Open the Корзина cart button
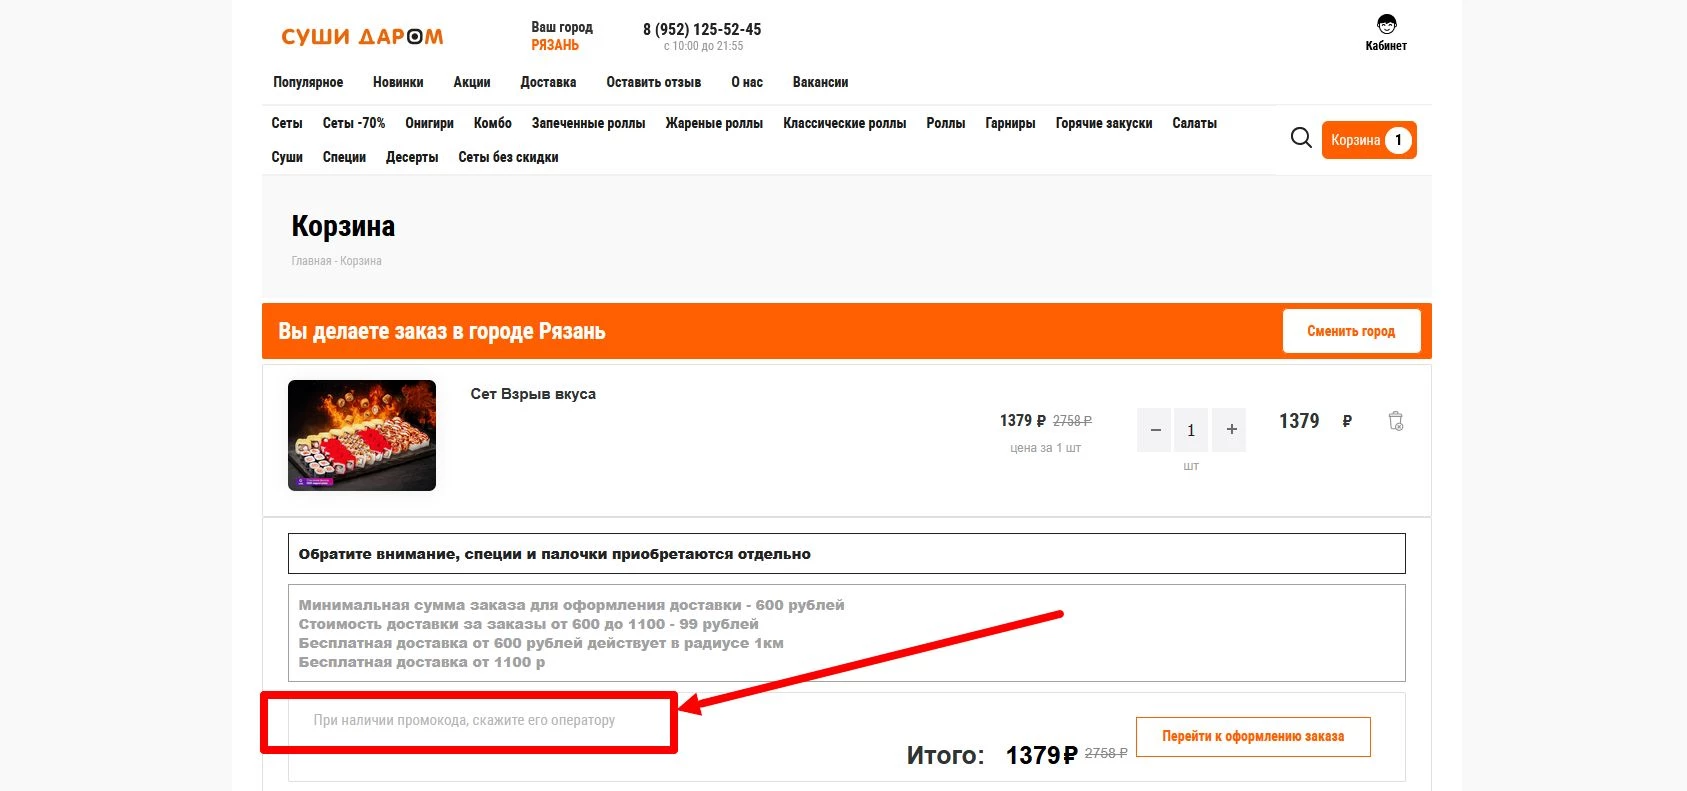This screenshot has width=1687, height=791. tap(1368, 140)
